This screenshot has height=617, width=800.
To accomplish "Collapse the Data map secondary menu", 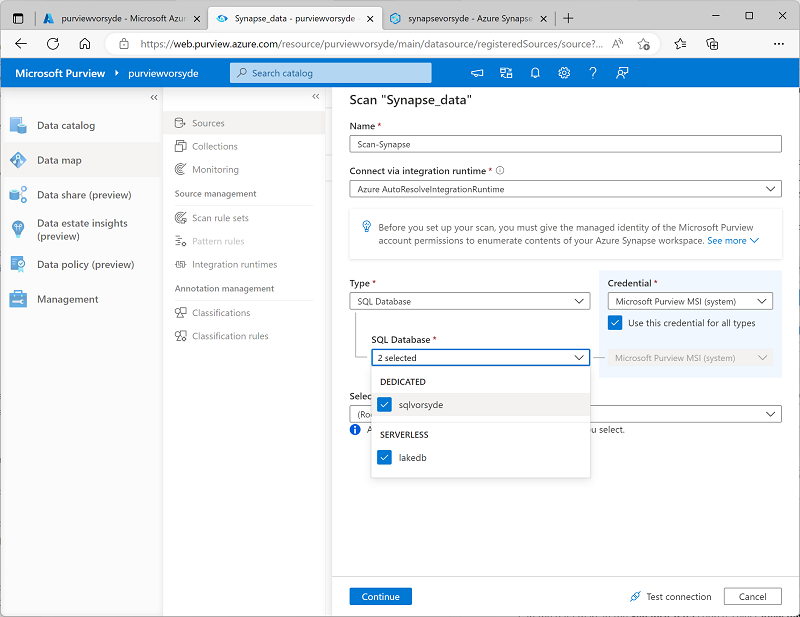I will pyautogui.click(x=315, y=96).
